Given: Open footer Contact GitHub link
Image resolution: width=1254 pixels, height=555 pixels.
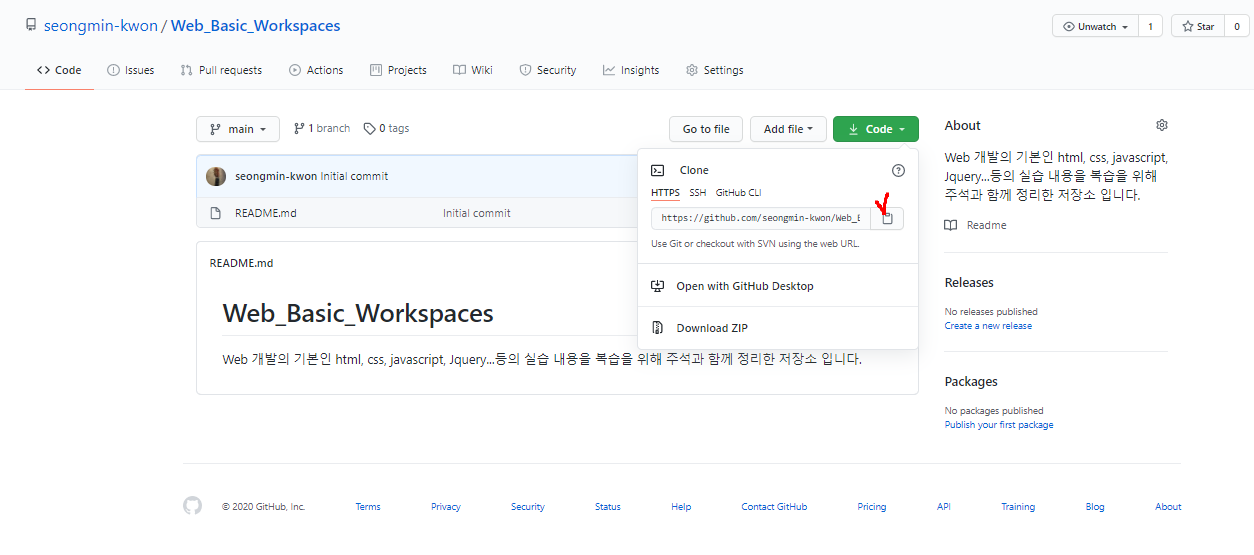Looking at the screenshot, I should click(774, 507).
